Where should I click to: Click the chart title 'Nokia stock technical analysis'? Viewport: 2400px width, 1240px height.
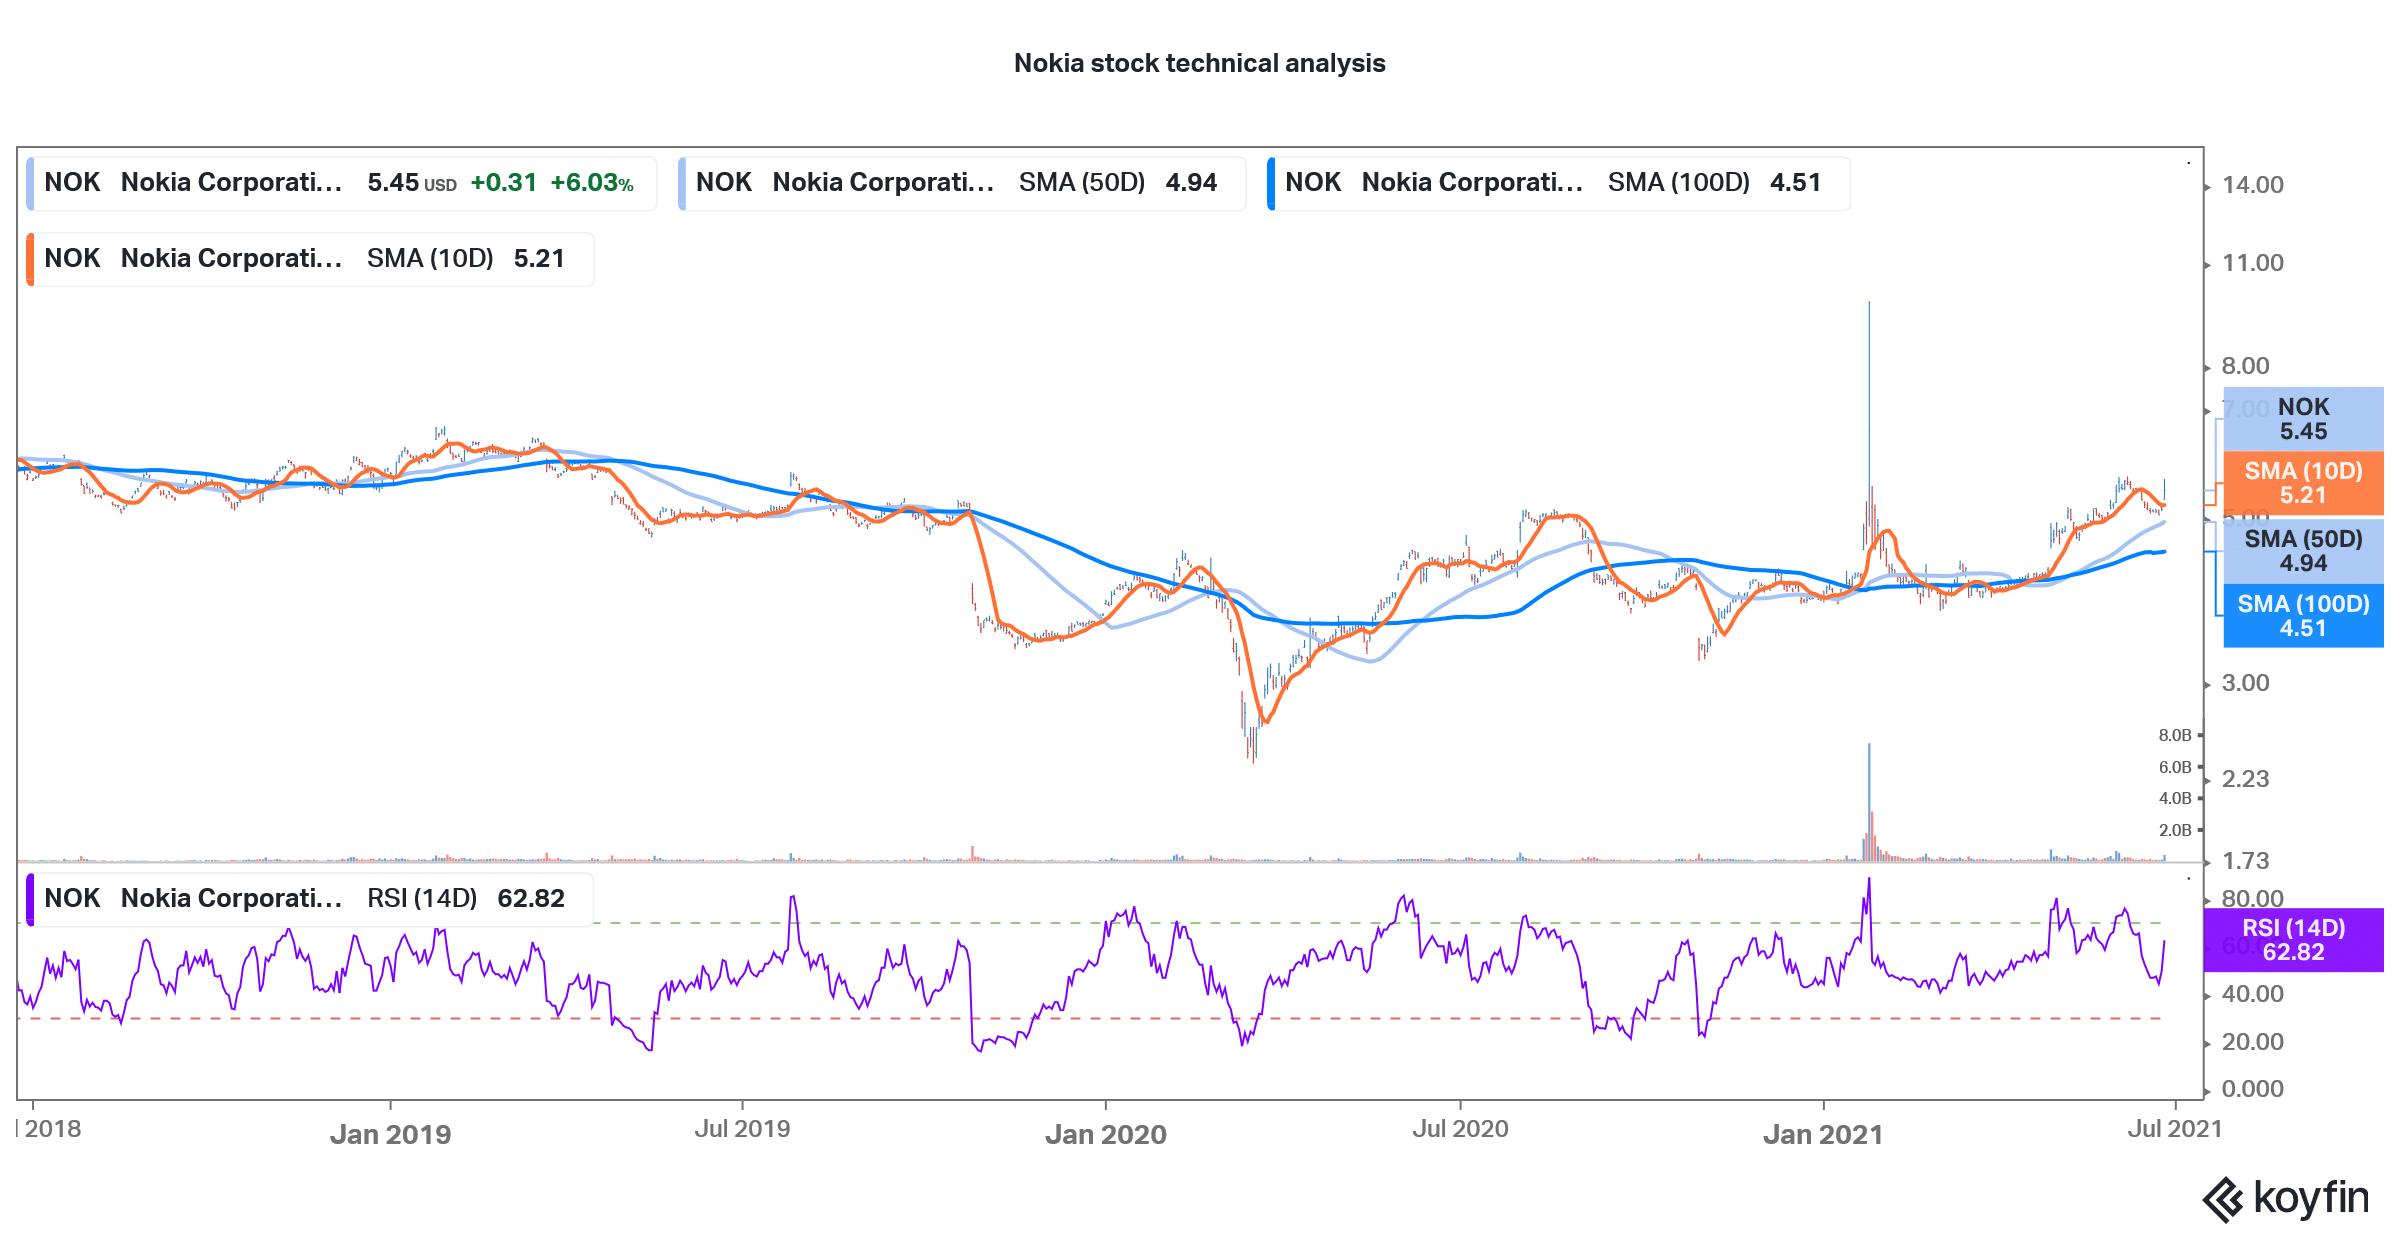(x=1199, y=63)
